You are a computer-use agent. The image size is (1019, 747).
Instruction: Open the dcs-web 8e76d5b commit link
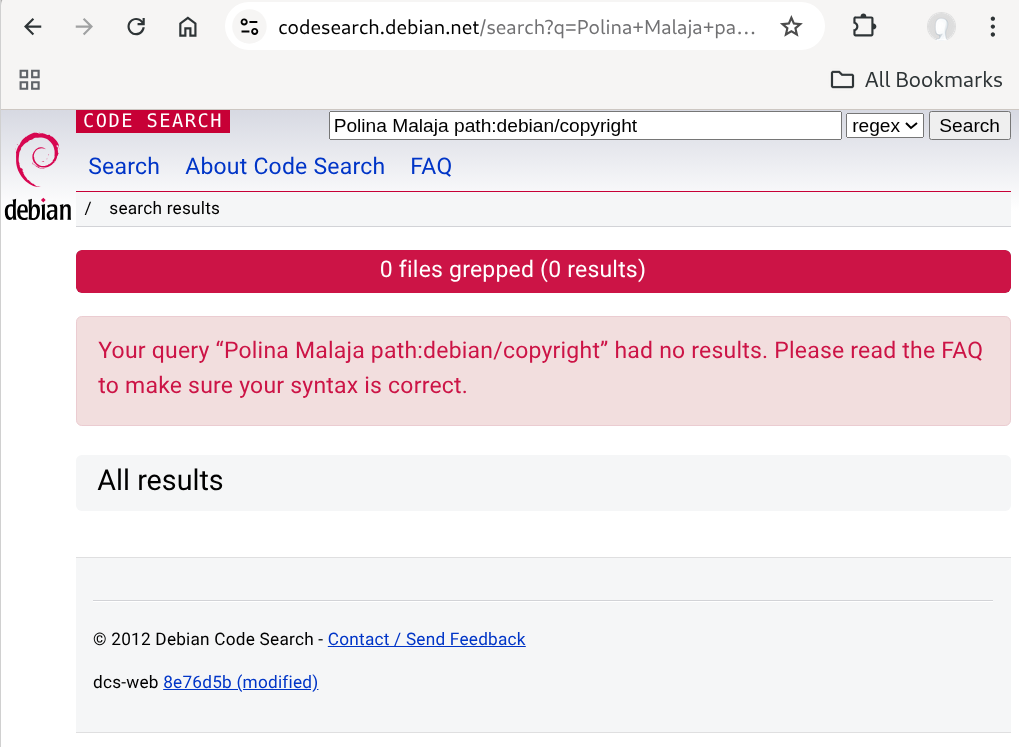(240, 682)
